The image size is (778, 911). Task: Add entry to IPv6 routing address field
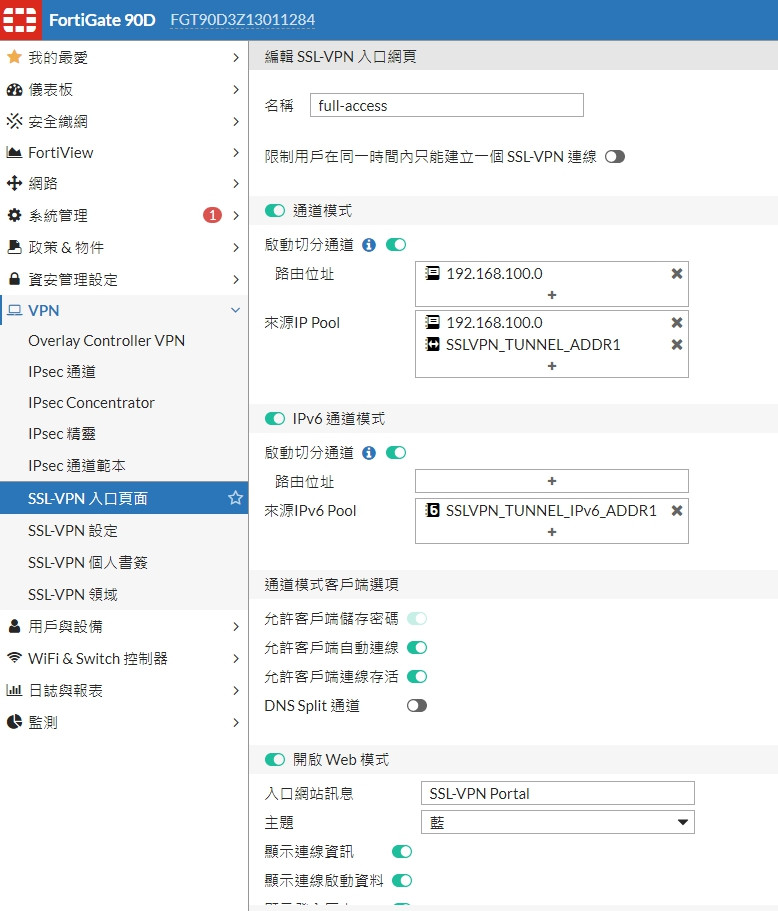coord(552,481)
